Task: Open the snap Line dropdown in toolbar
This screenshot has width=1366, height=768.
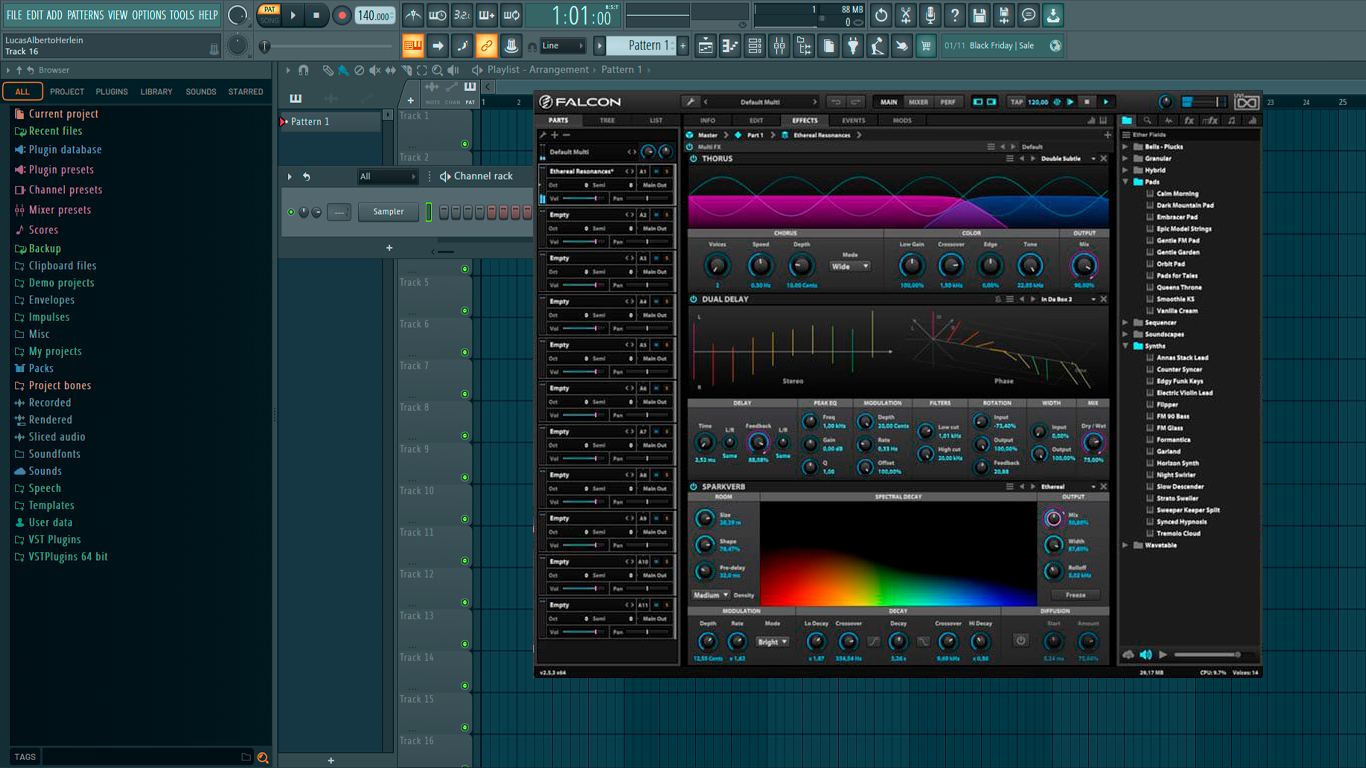Action: click(x=562, y=46)
